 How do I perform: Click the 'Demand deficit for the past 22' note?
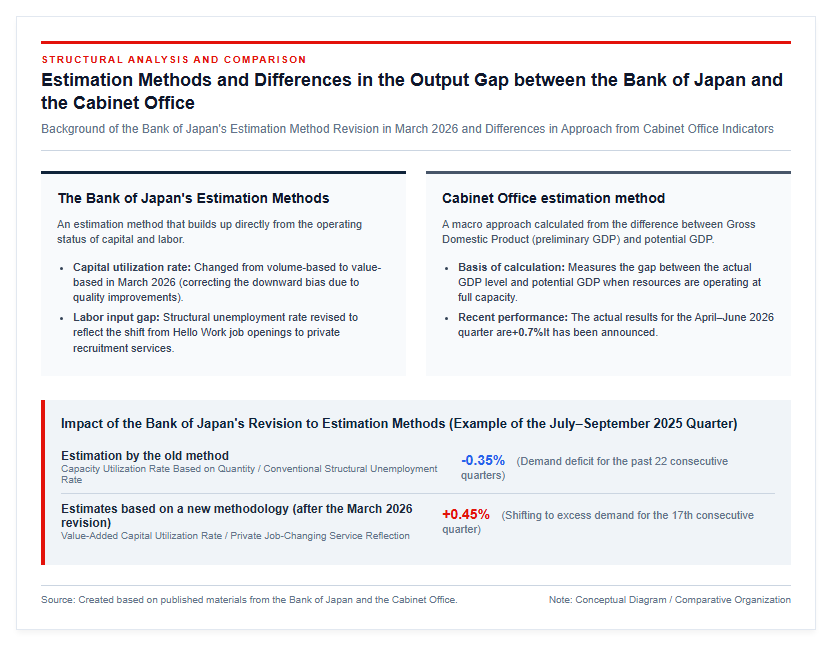[594, 468]
